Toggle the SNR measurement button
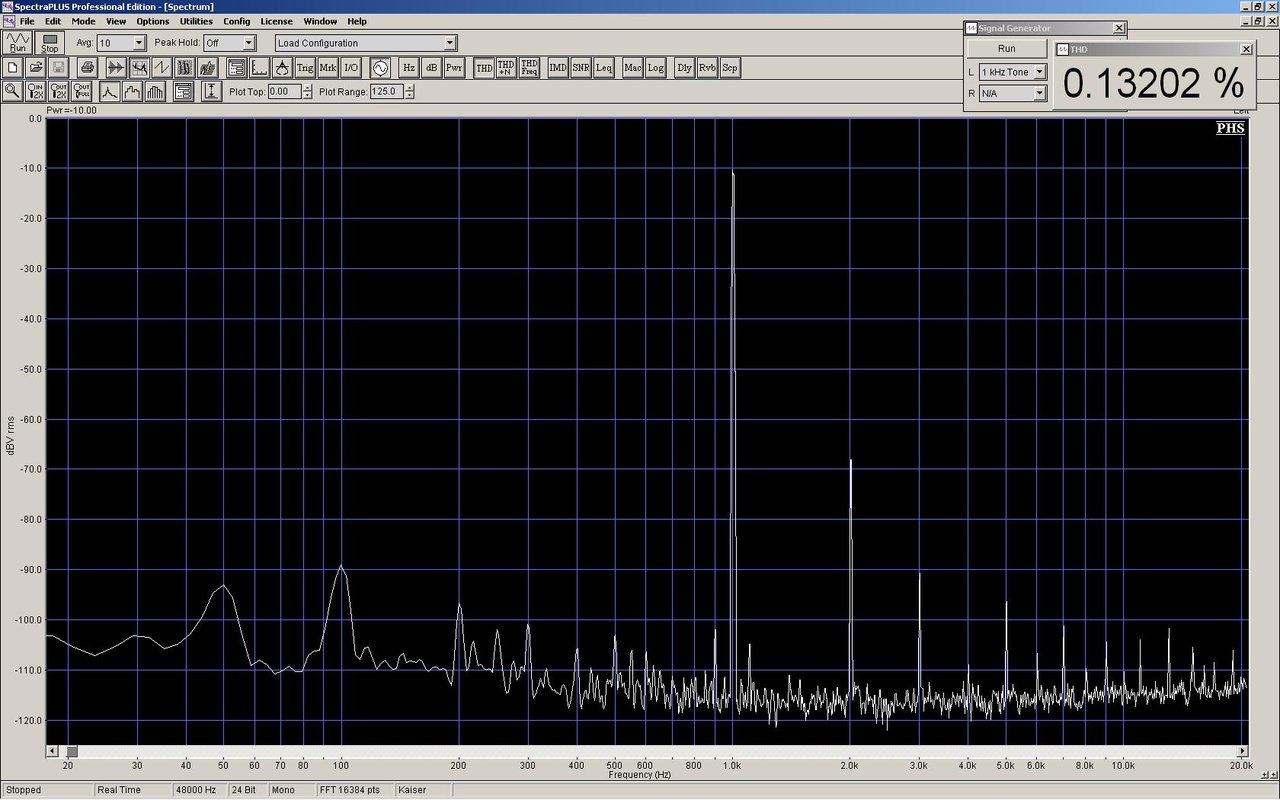This screenshot has width=1280, height=800. tap(581, 68)
